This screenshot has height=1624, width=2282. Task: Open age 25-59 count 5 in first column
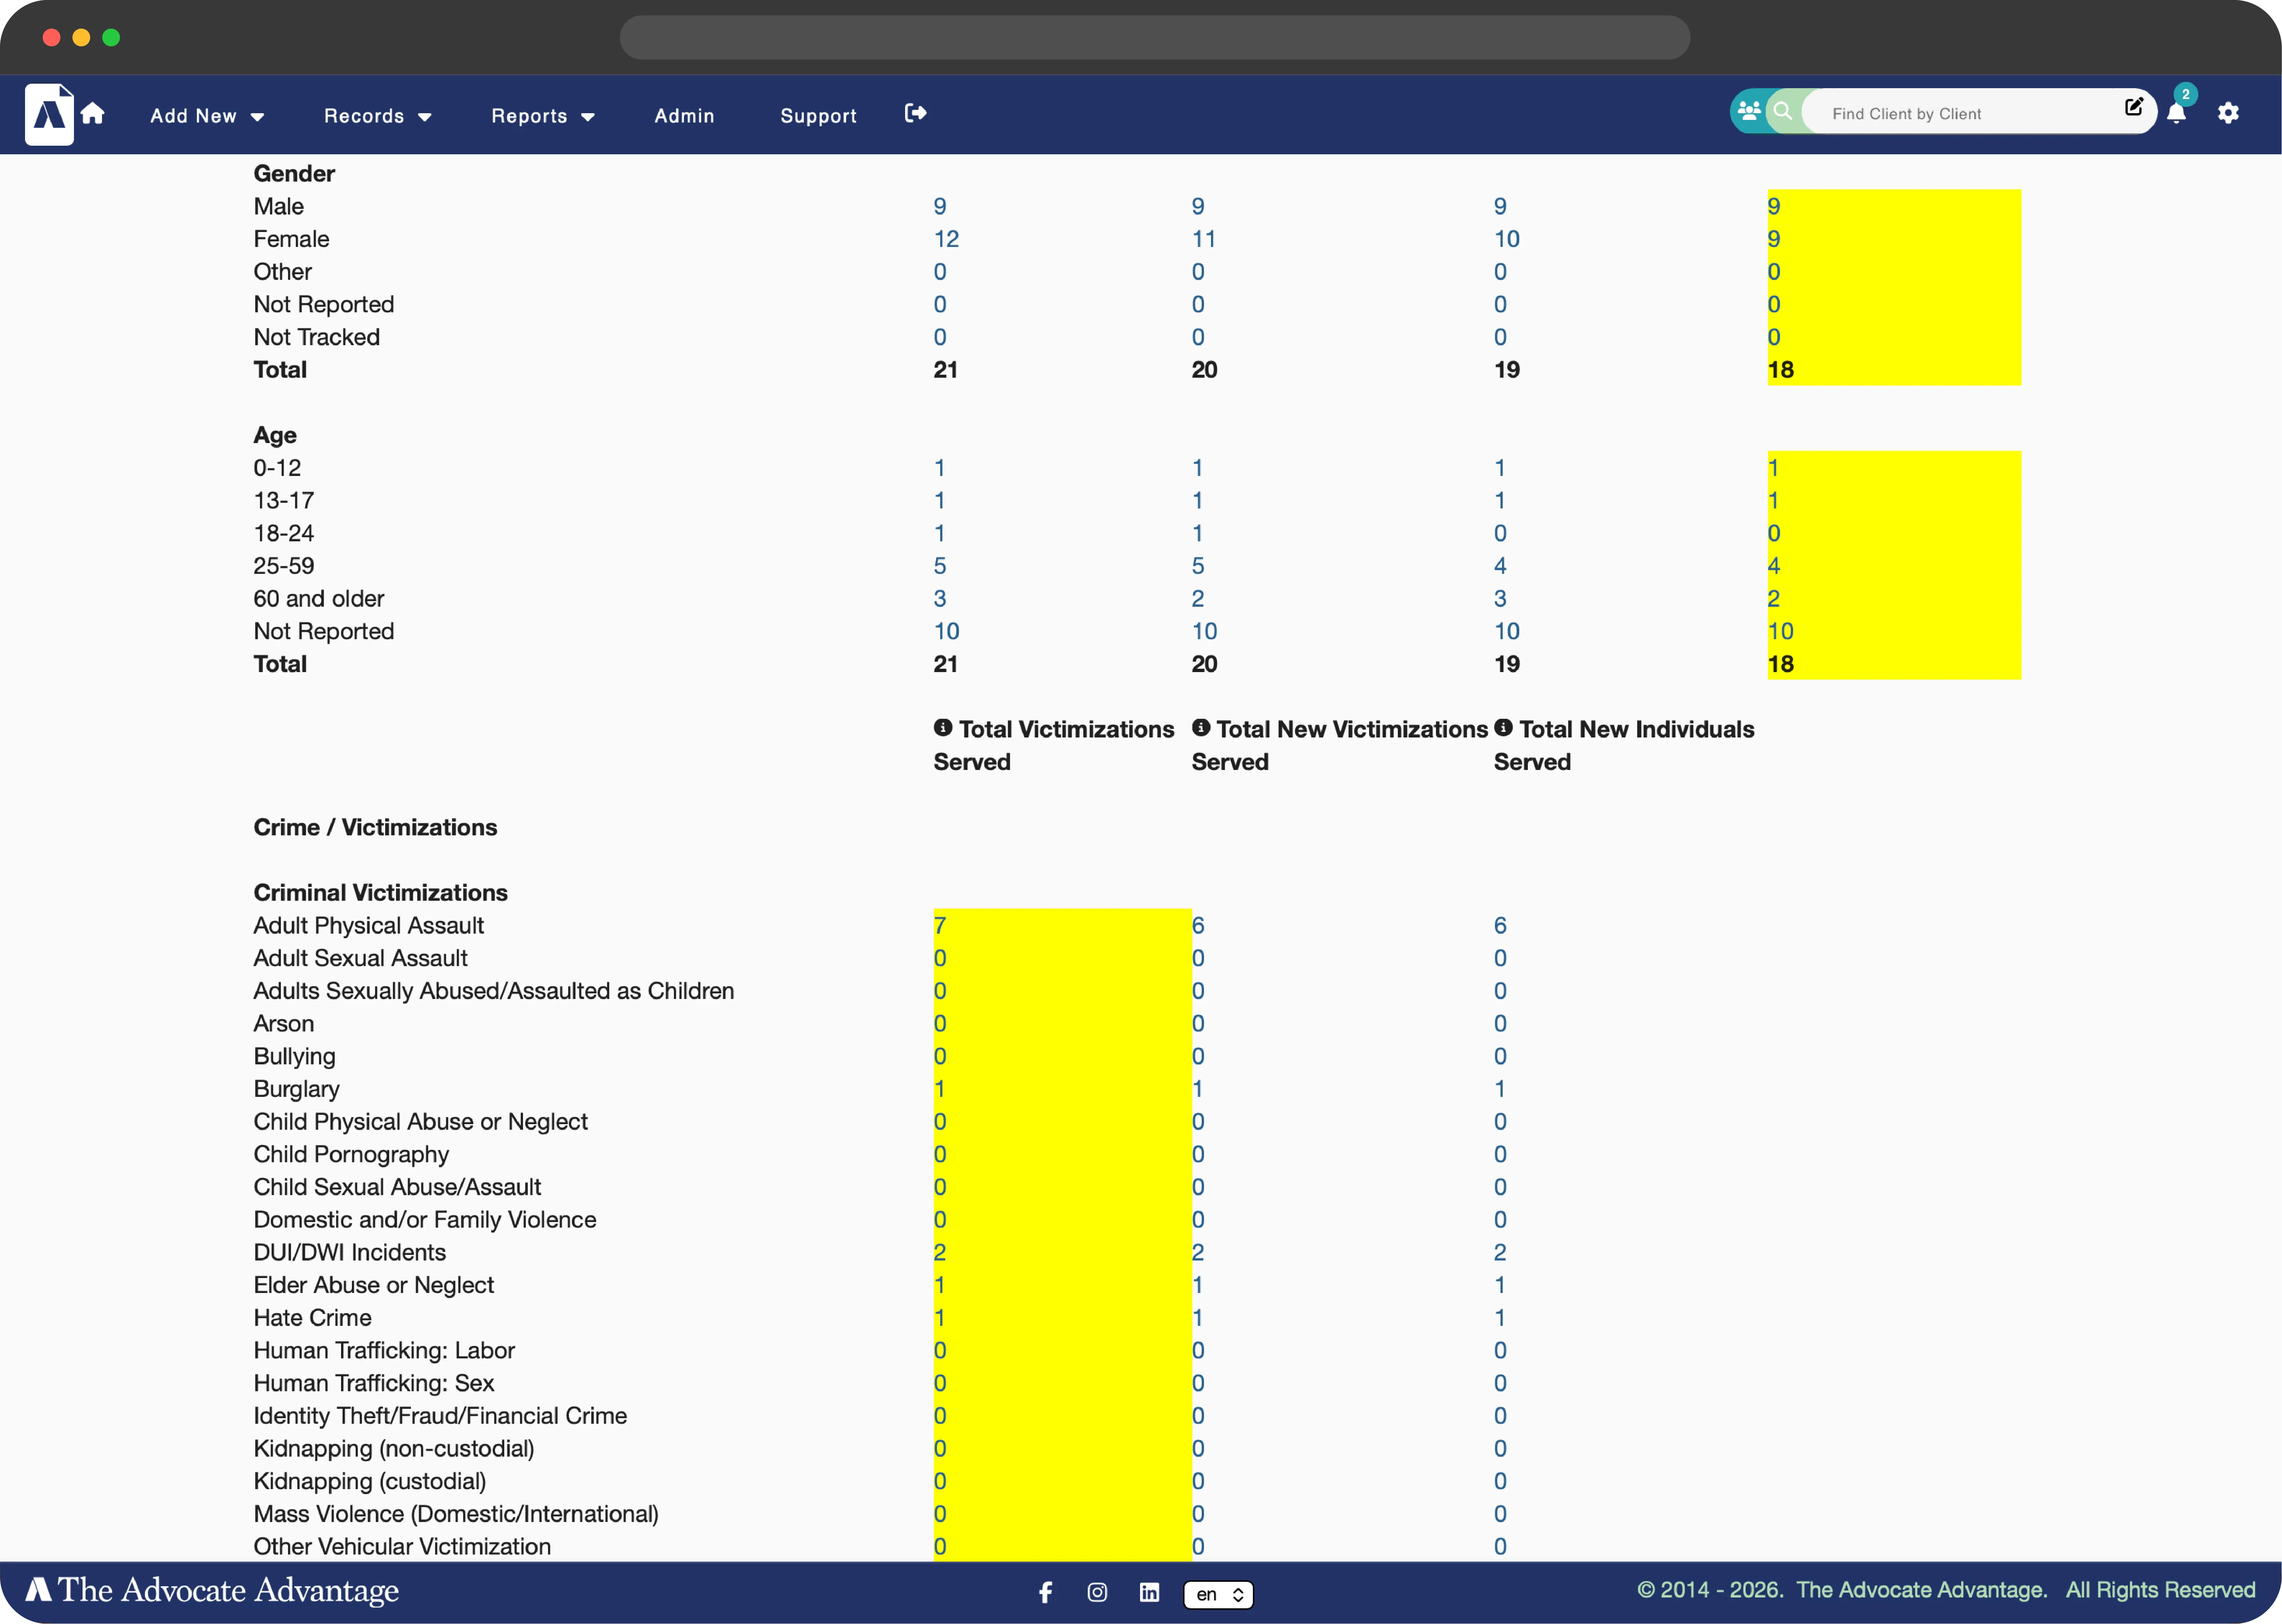(x=939, y=566)
